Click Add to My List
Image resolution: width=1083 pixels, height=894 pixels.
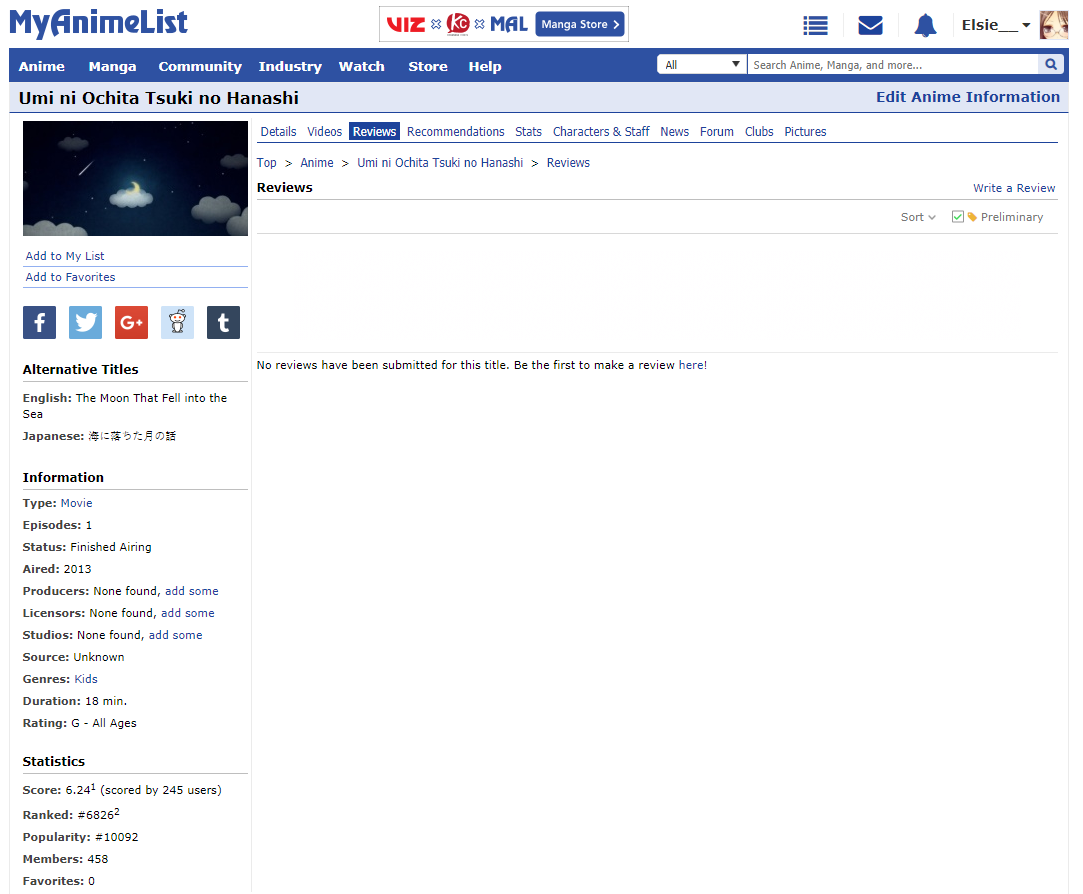(65, 256)
